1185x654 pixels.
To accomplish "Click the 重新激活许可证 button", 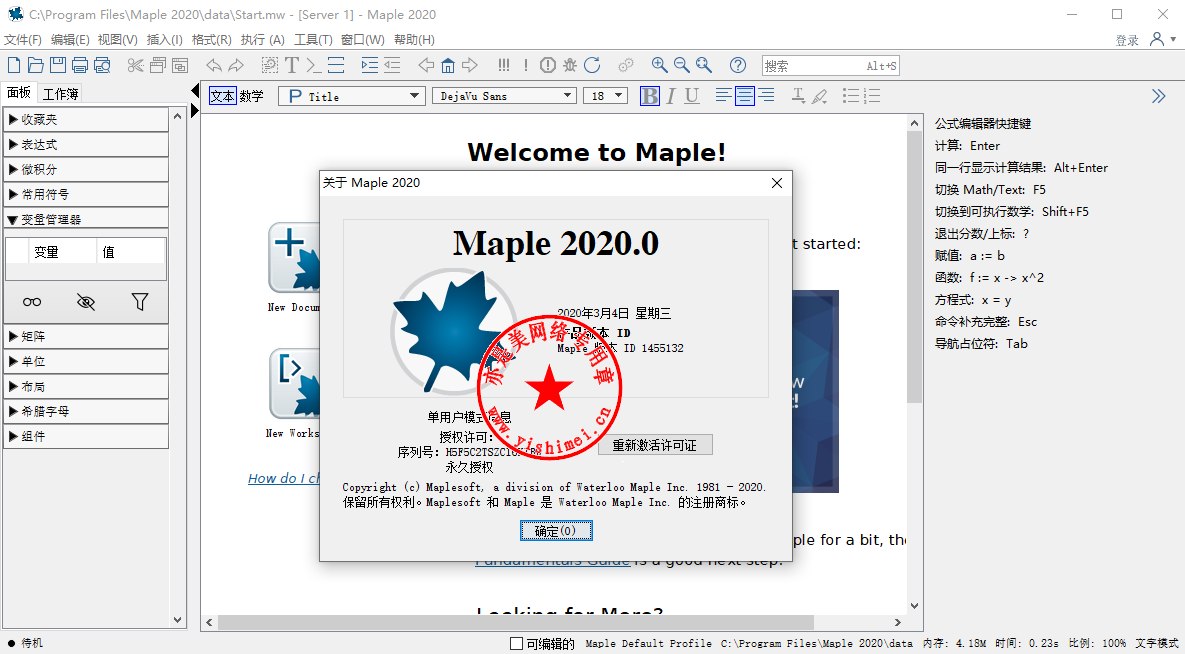I will click(655, 445).
